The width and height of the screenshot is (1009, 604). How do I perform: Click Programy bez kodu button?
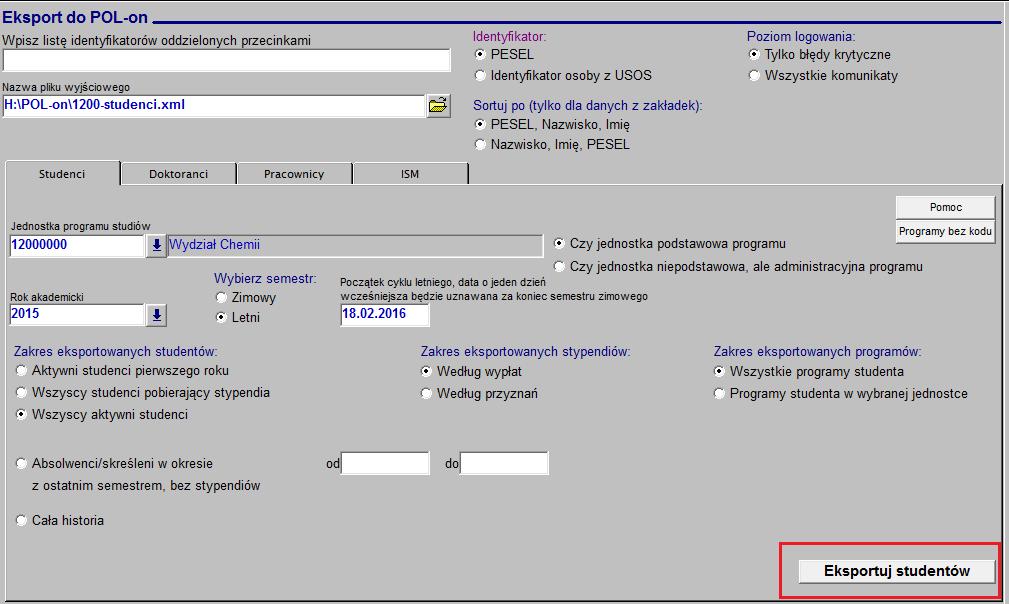[945, 232]
